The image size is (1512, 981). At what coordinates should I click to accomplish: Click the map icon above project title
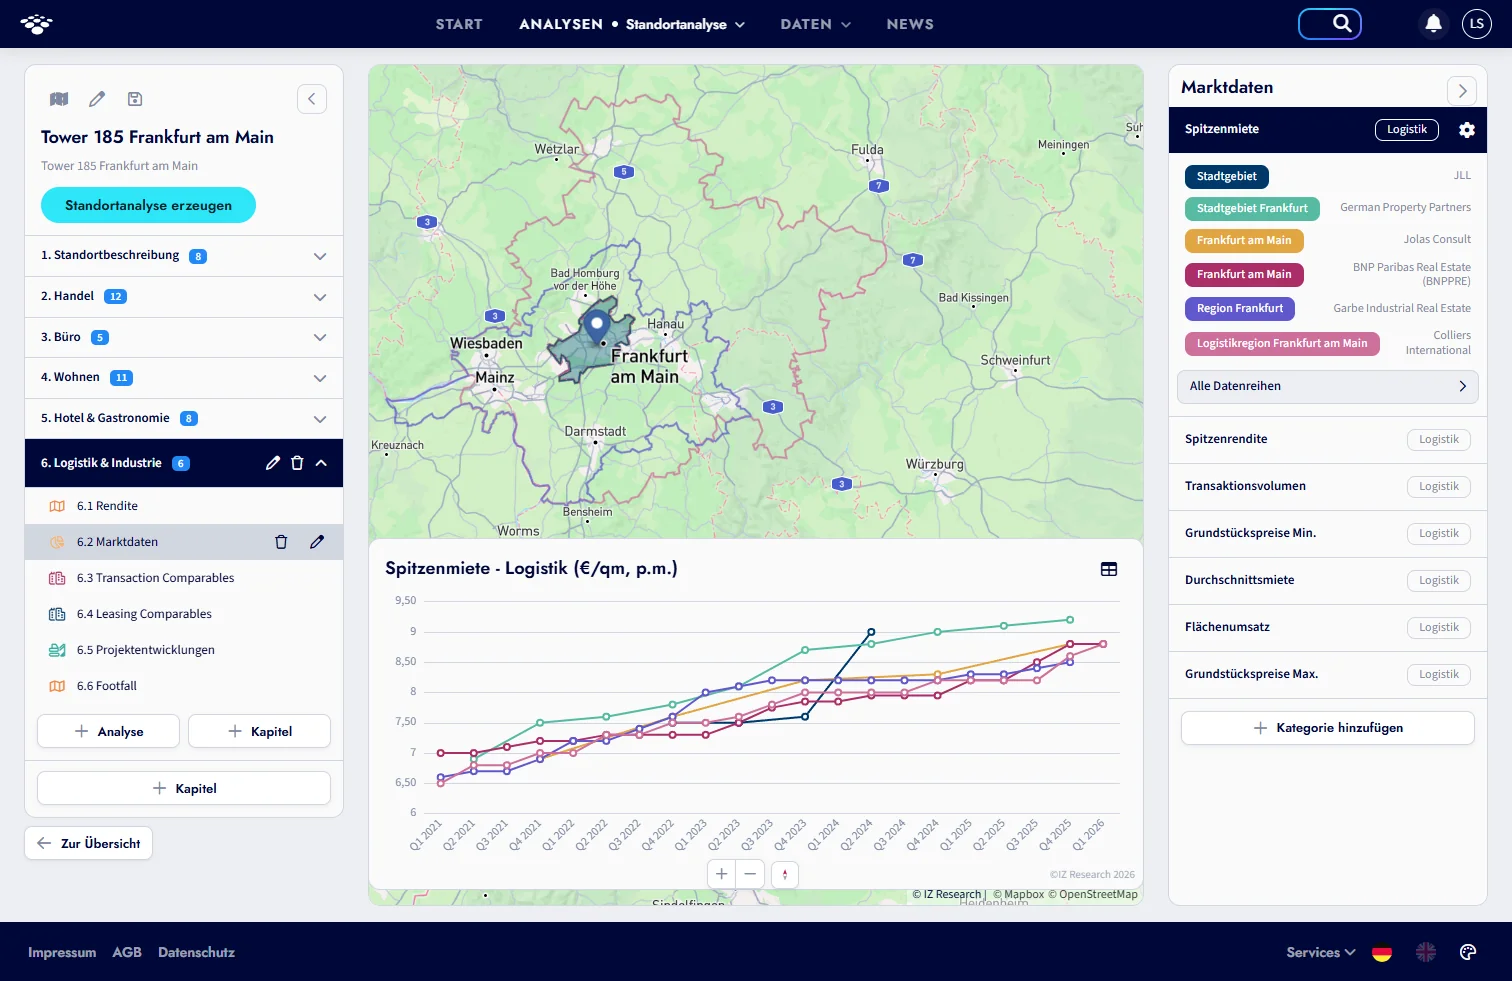pos(59,99)
